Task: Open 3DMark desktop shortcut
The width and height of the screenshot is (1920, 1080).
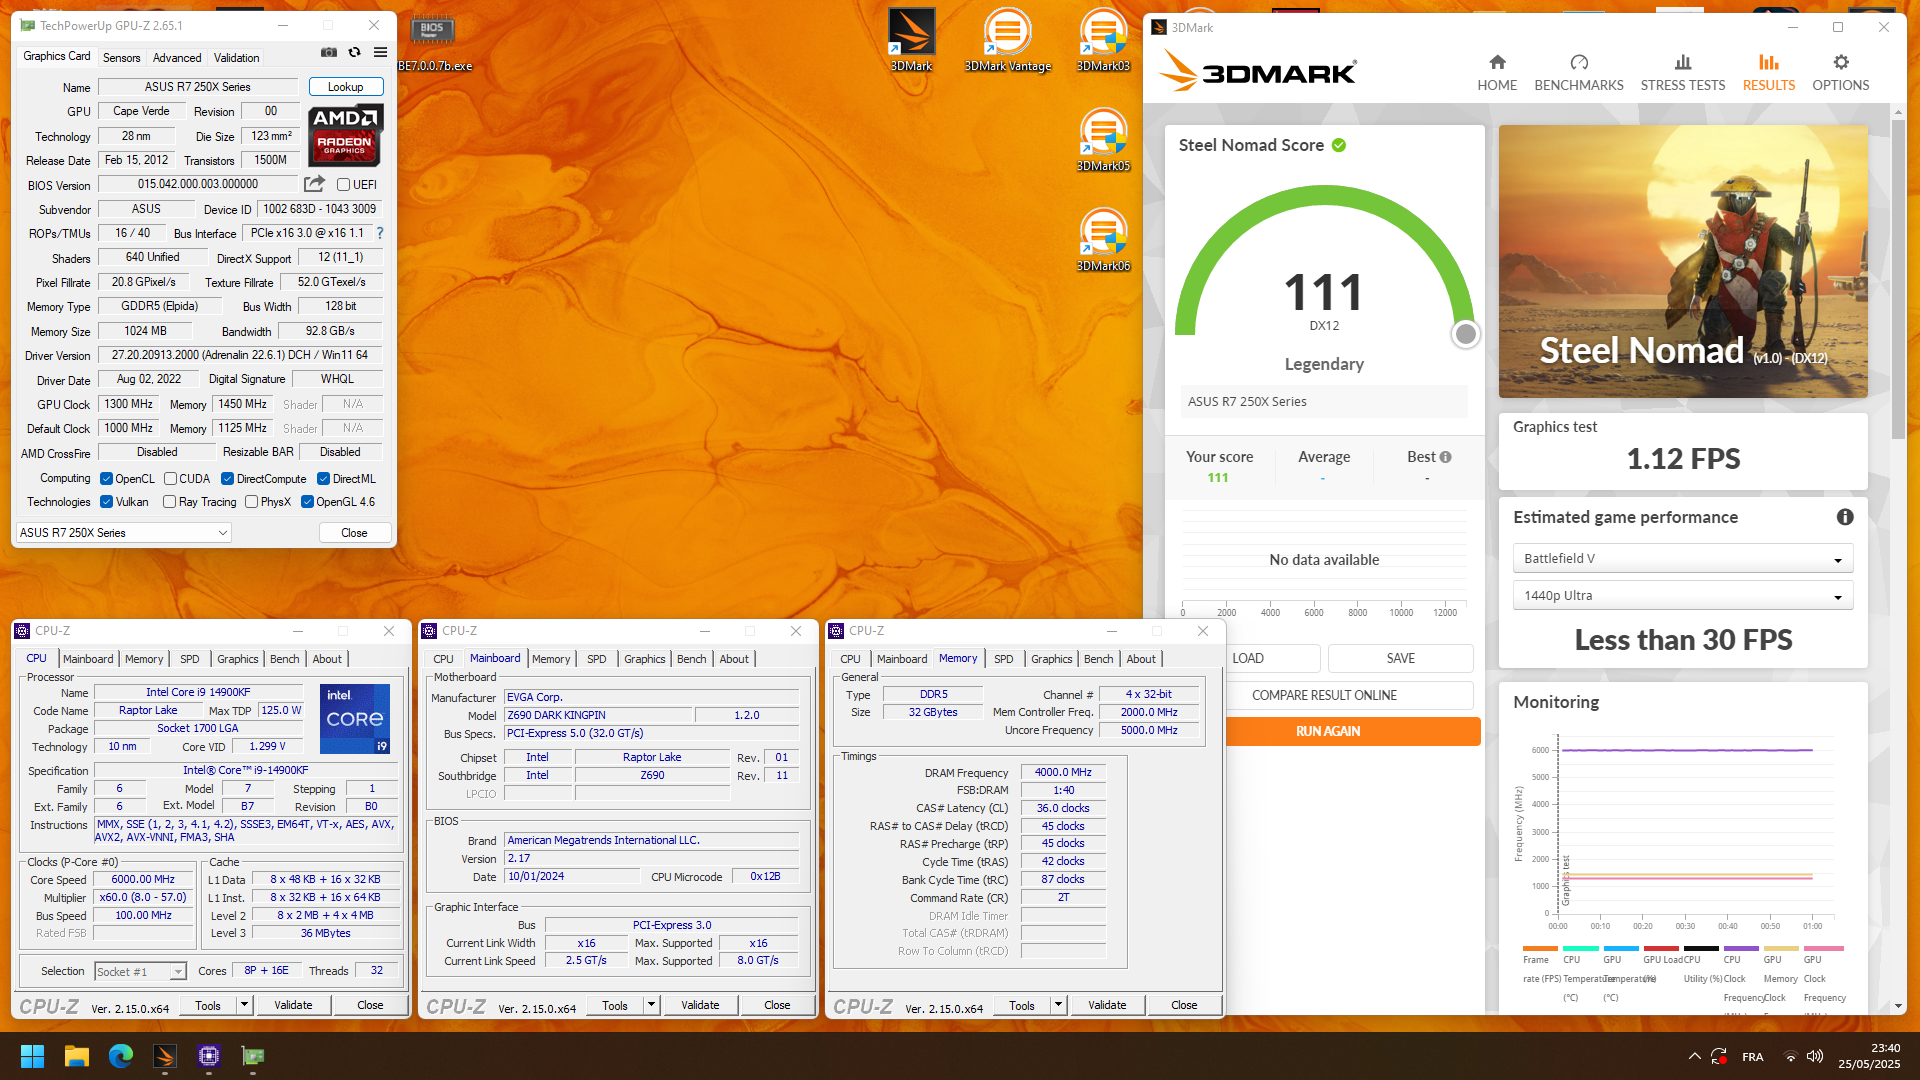Action: coord(911,40)
